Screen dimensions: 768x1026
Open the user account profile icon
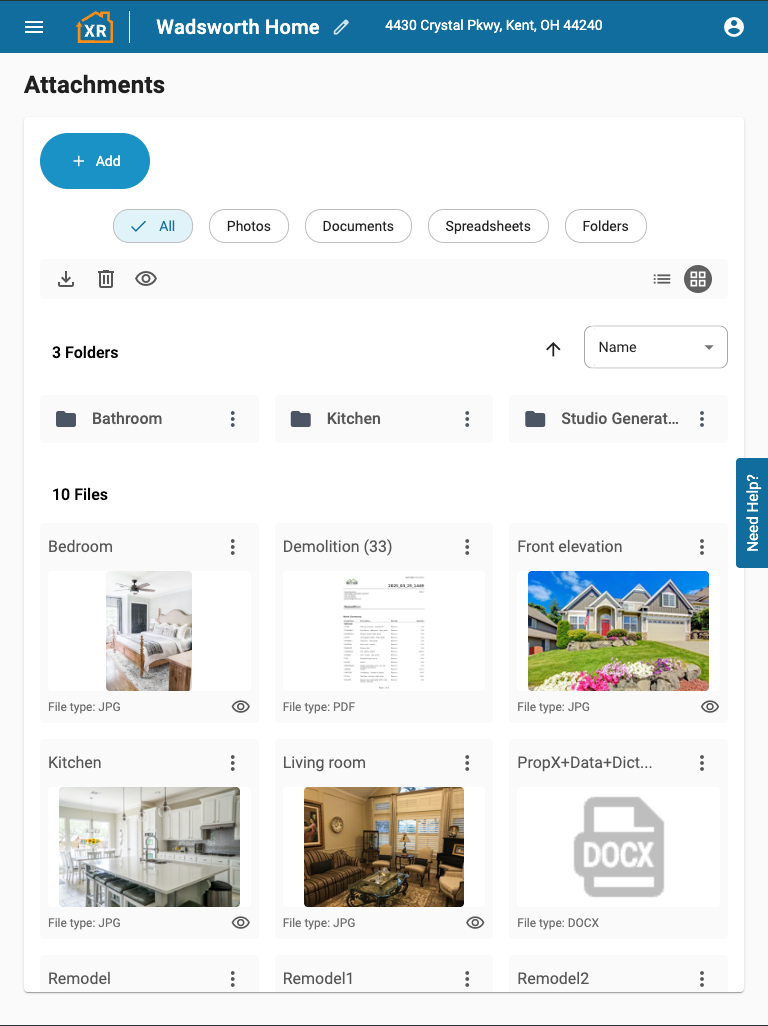[734, 27]
